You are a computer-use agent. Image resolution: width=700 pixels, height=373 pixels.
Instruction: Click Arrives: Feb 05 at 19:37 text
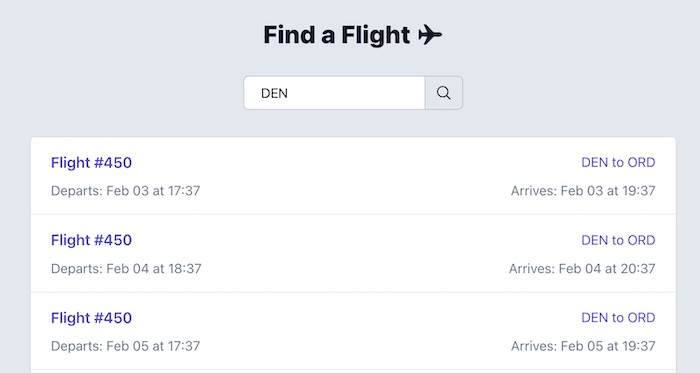583,346
